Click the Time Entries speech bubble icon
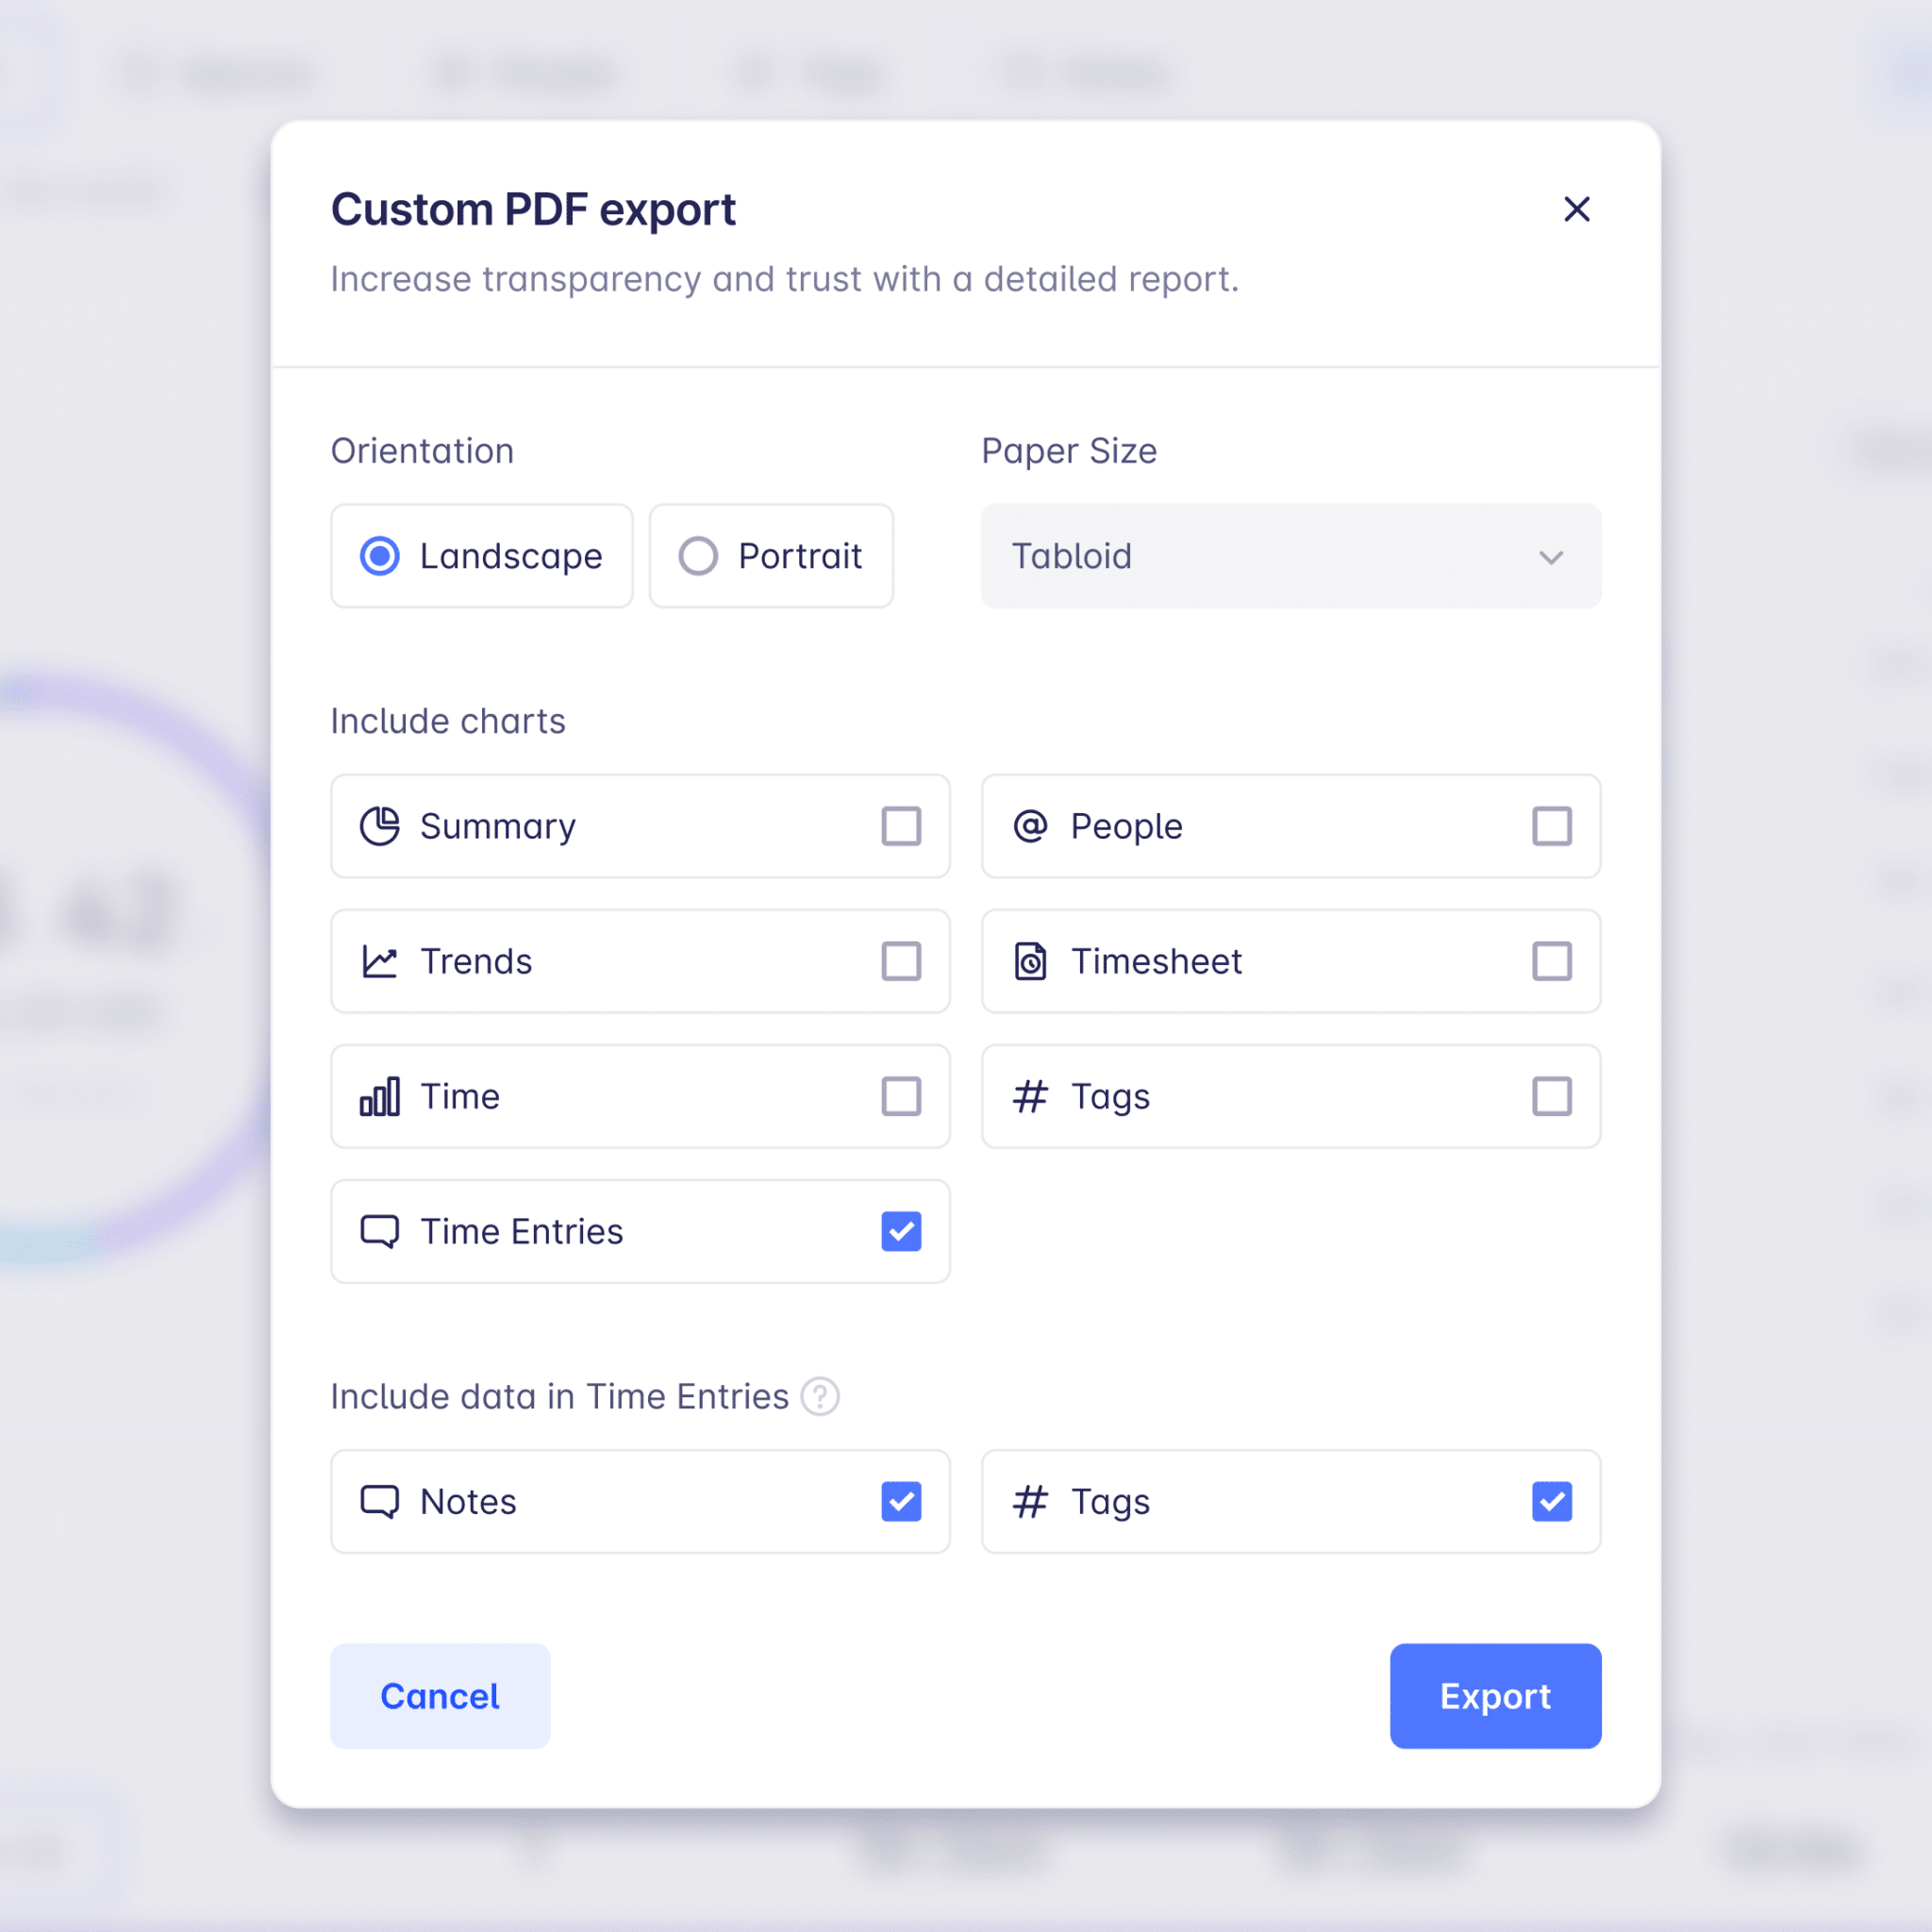Image resolution: width=1932 pixels, height=1932 pixels. point(379,1231)
